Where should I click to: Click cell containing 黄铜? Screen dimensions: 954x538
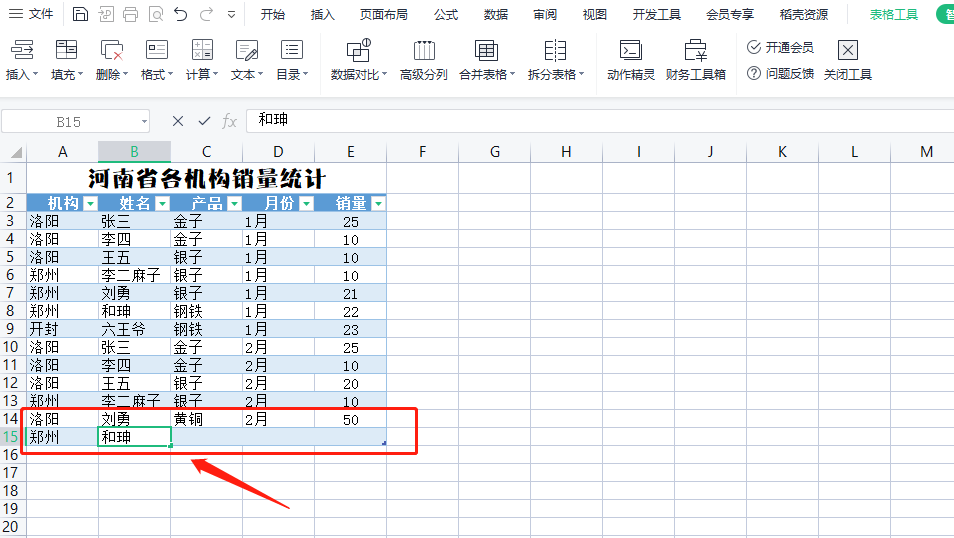click(206, 419)
